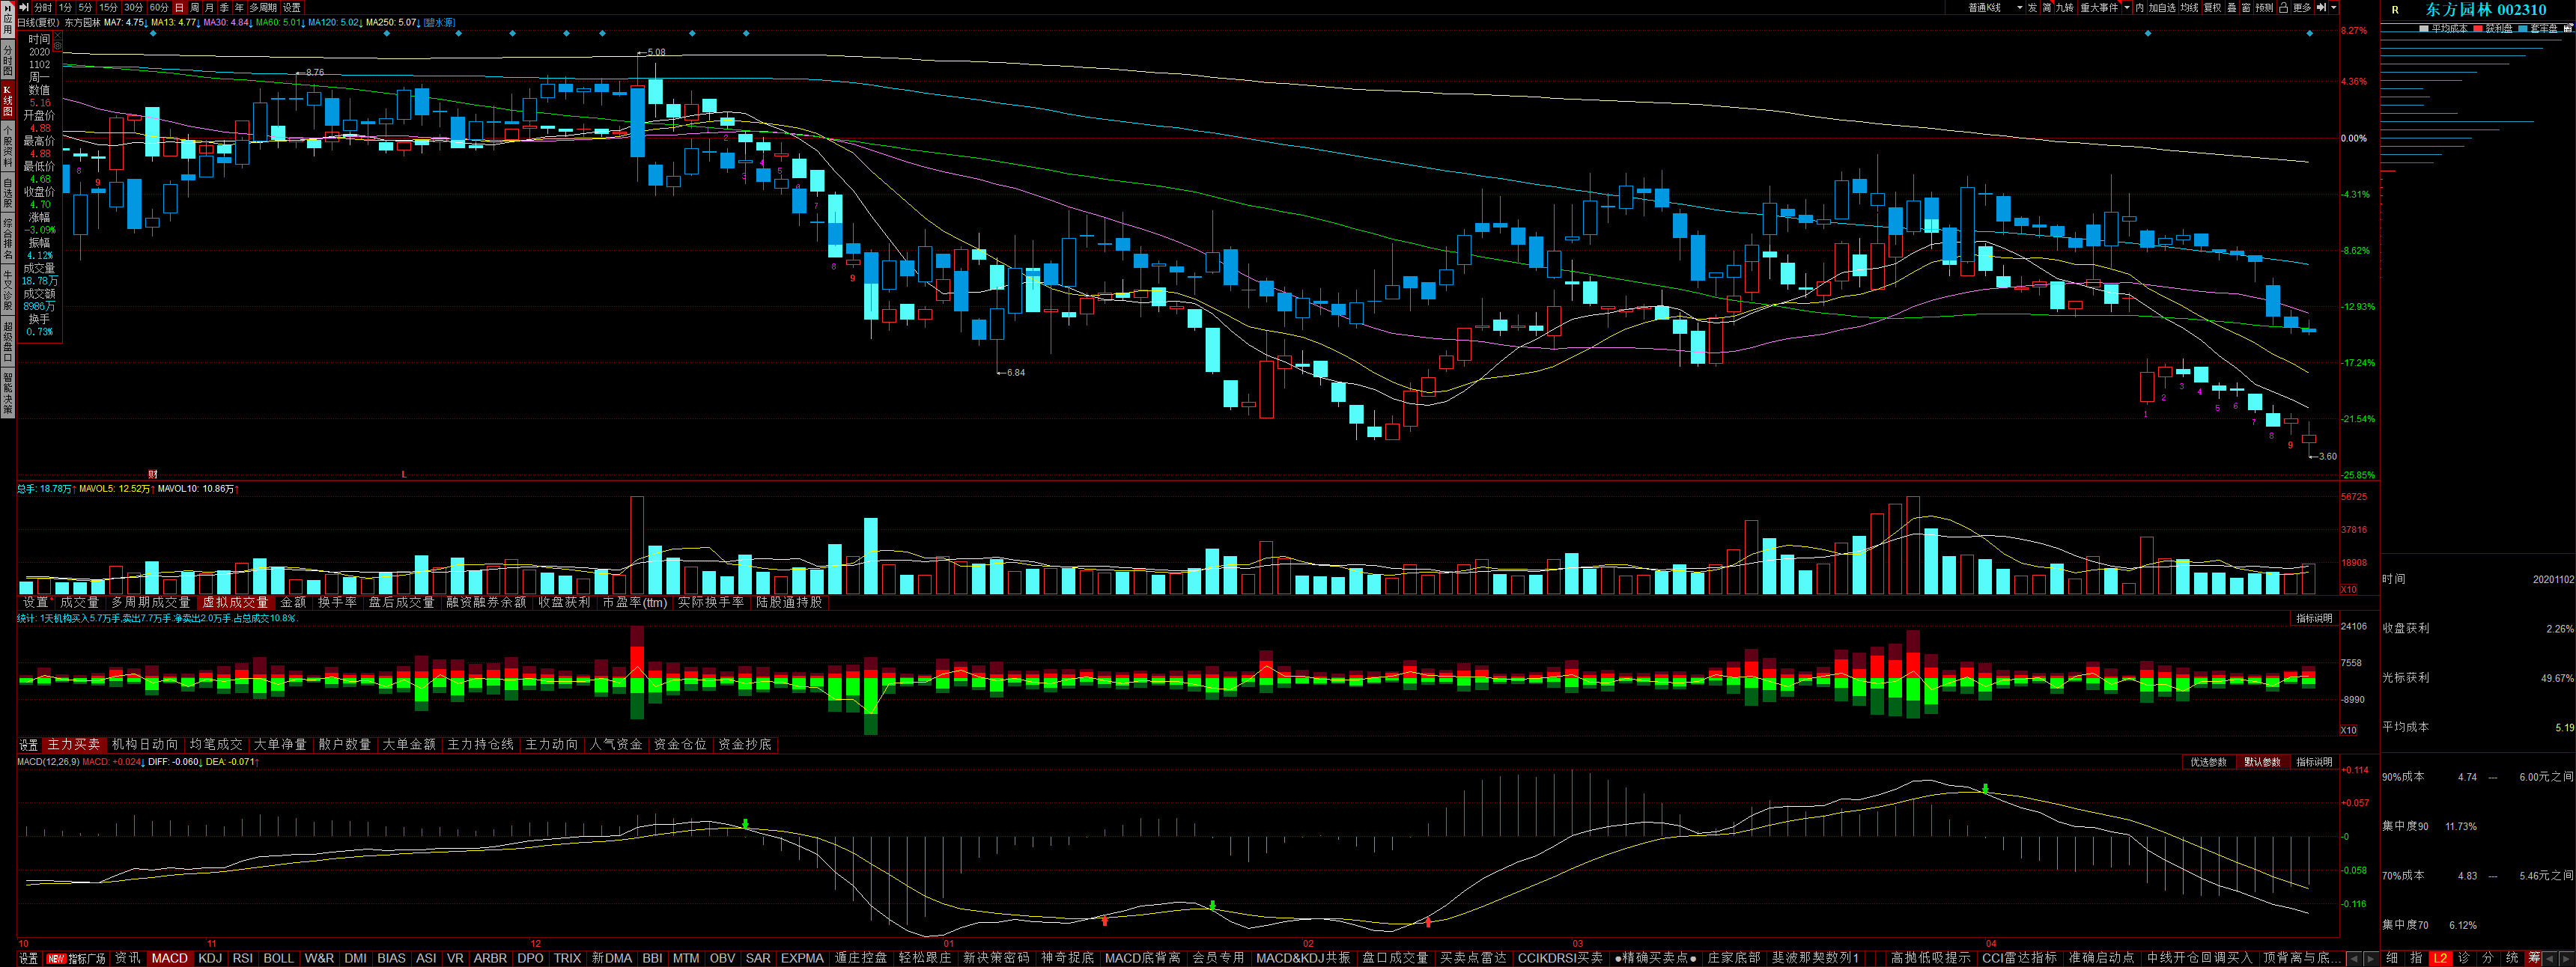Select the KDJ indicator tab

210,958
